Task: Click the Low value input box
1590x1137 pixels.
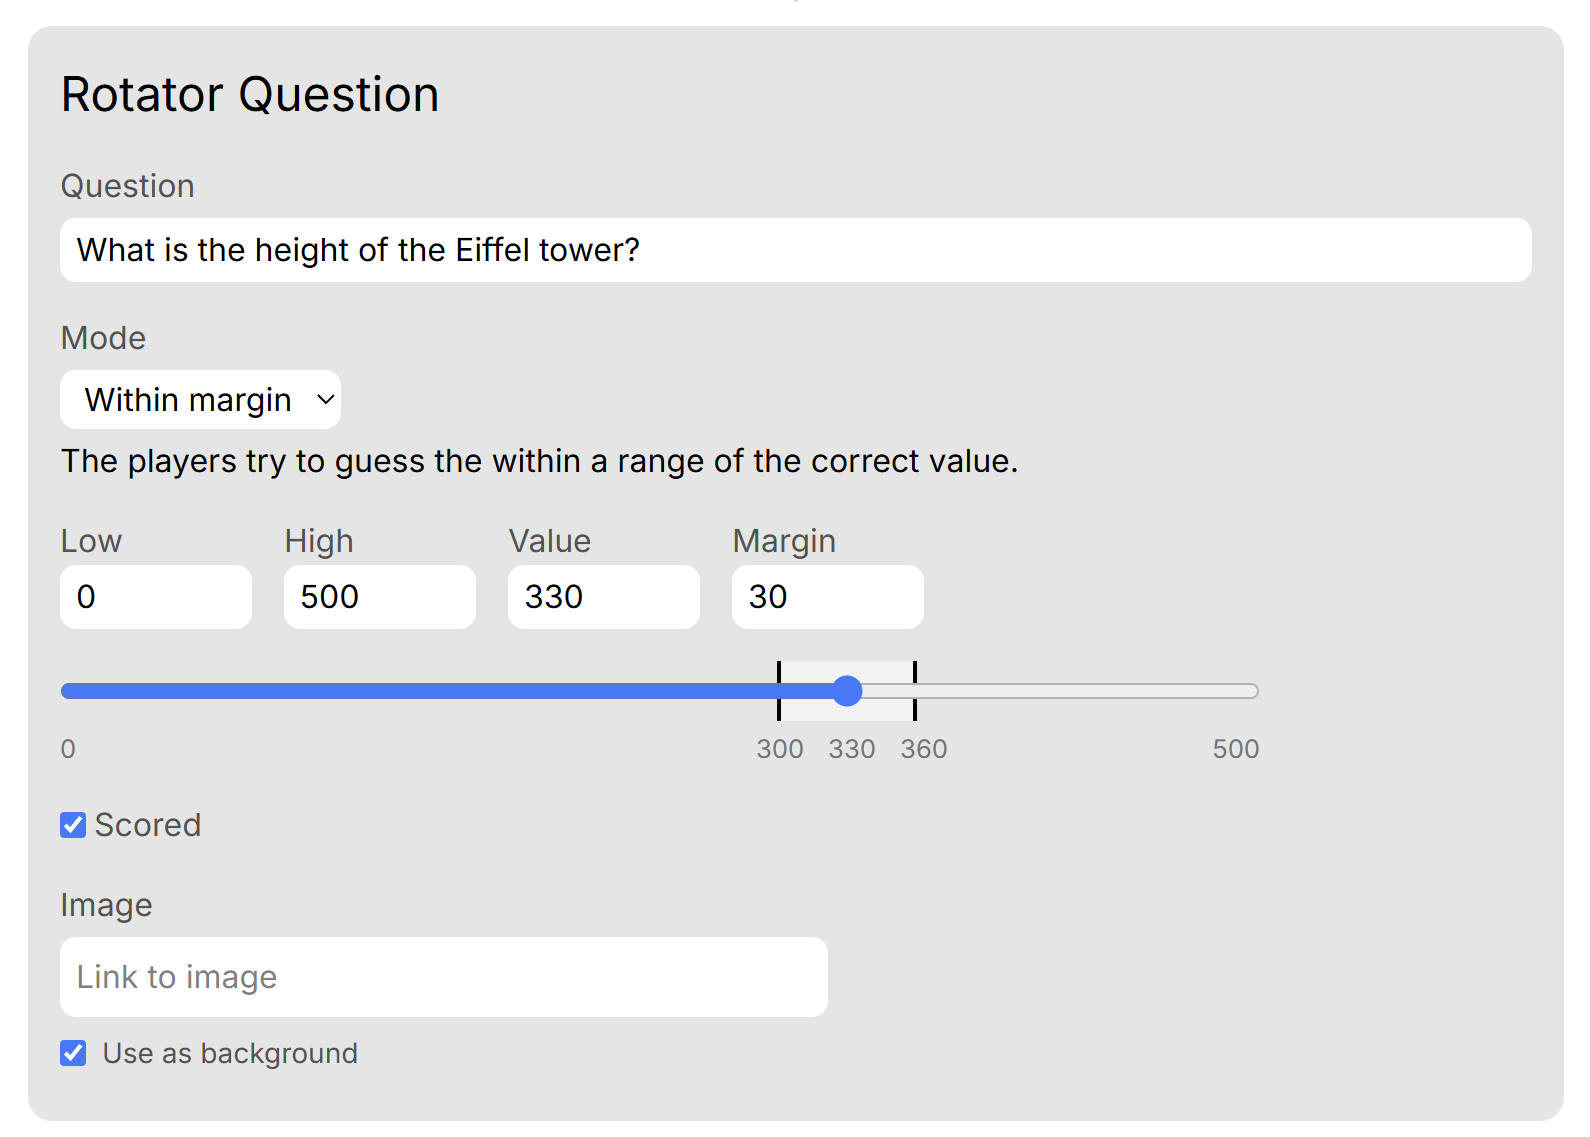Action: click(155, 596)
